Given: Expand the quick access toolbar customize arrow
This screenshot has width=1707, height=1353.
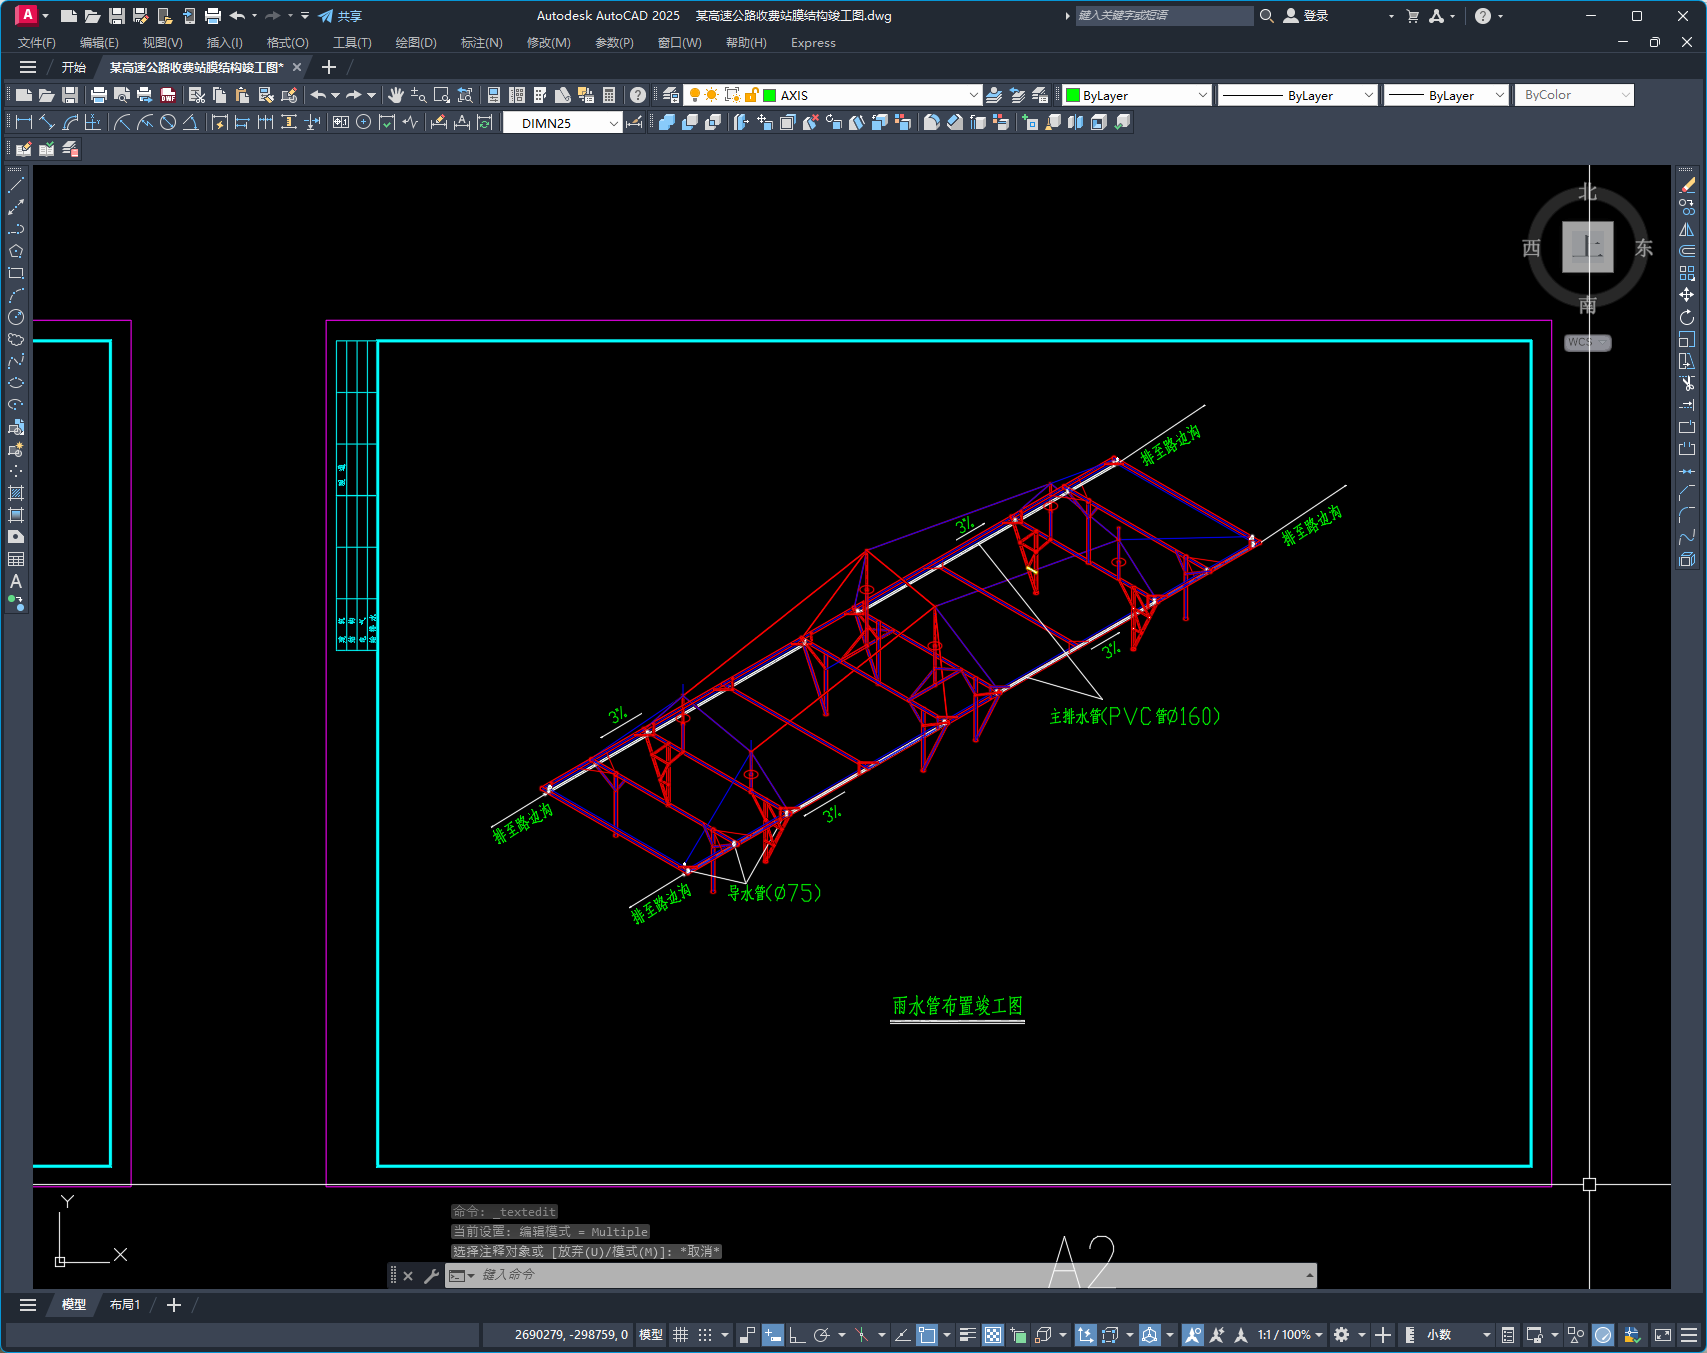Looking at the screenshot, I should coord(305,16).
